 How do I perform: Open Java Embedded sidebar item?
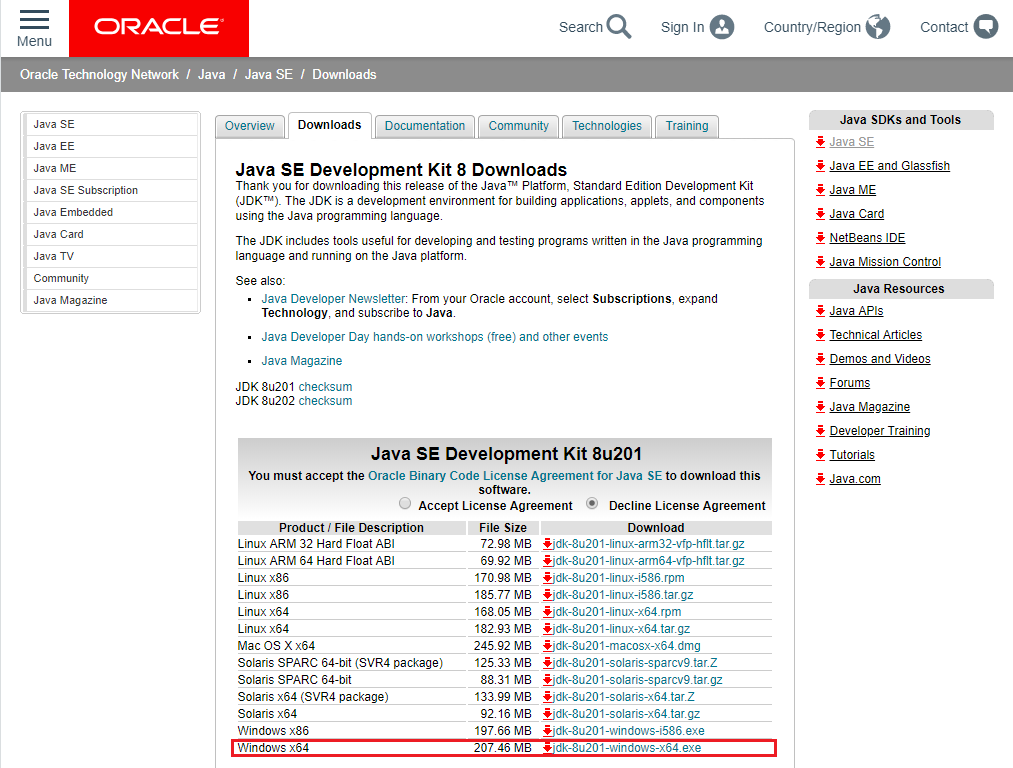pos(111,212)
